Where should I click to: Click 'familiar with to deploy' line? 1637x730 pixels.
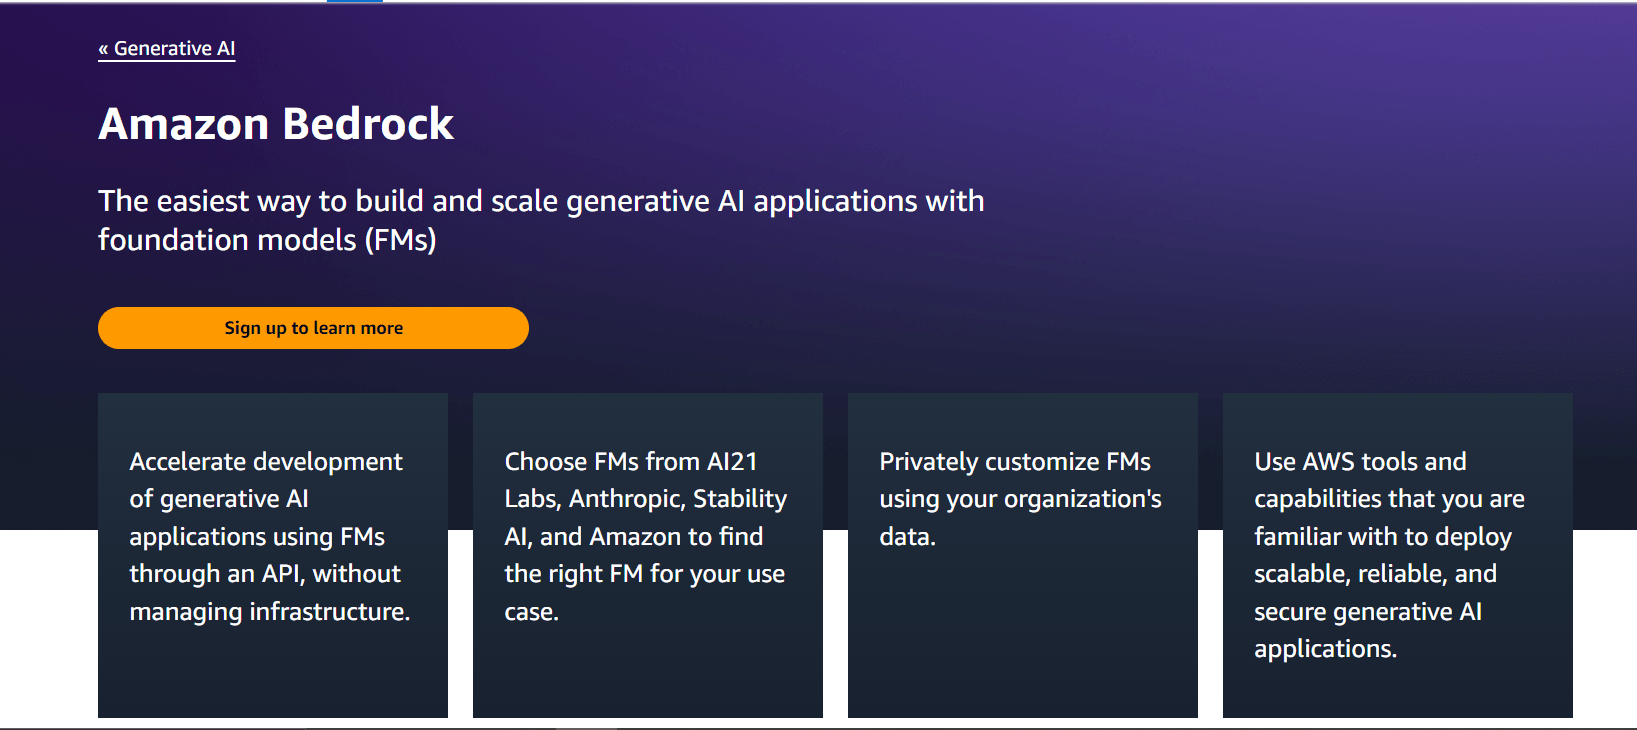tap(1383, 537)
